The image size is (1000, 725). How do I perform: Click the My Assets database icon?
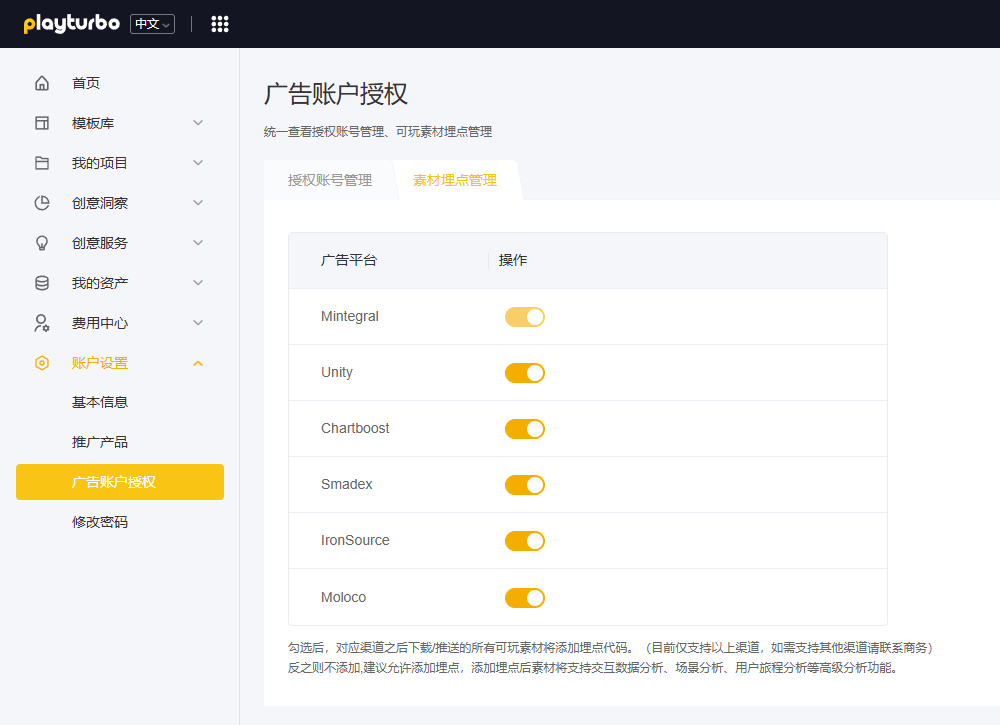coord(42,283)
